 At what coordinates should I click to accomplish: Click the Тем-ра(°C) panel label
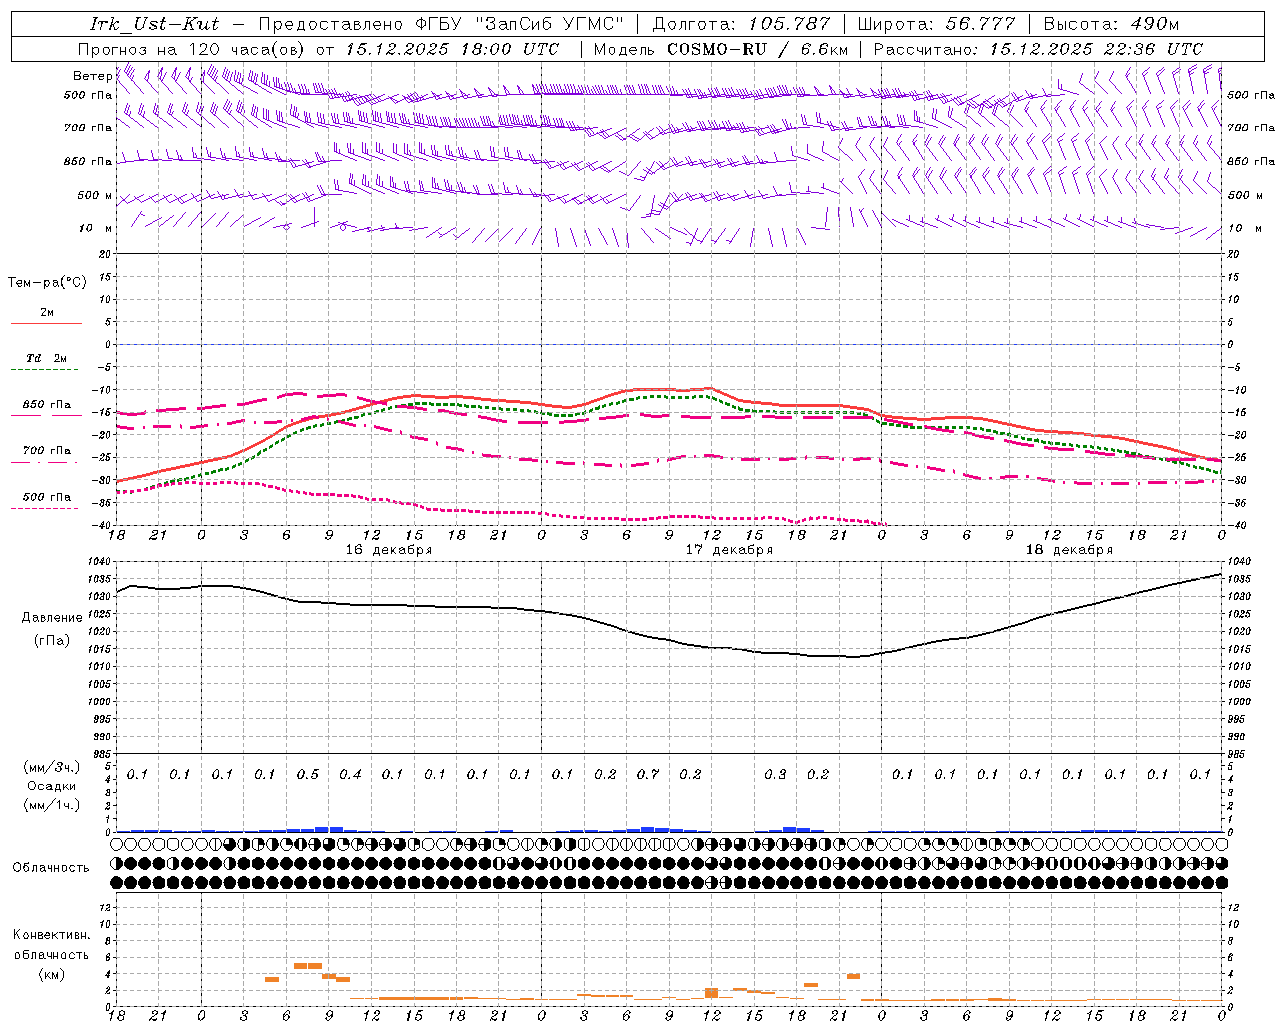47,283
